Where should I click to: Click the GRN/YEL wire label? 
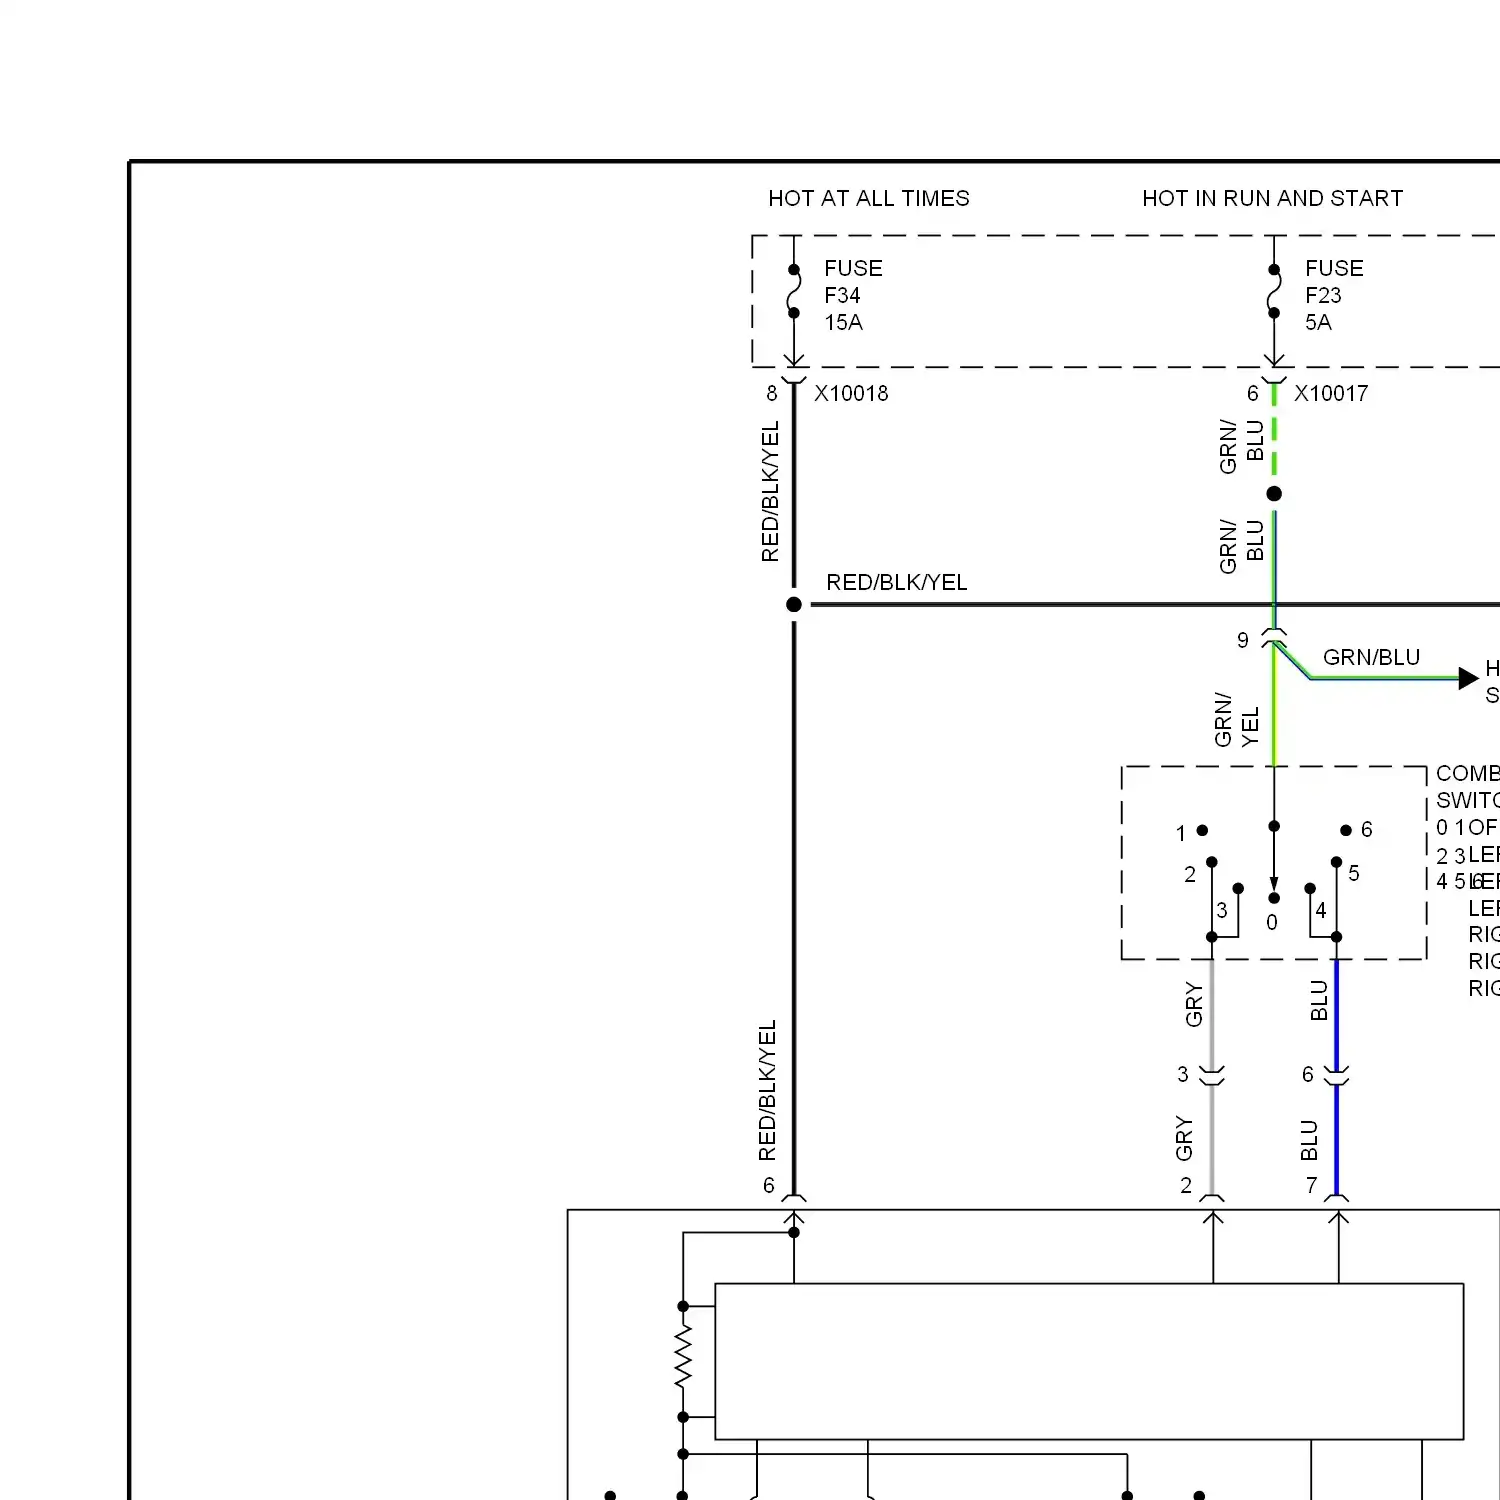pyautogui.click(x=1236, y=720)
